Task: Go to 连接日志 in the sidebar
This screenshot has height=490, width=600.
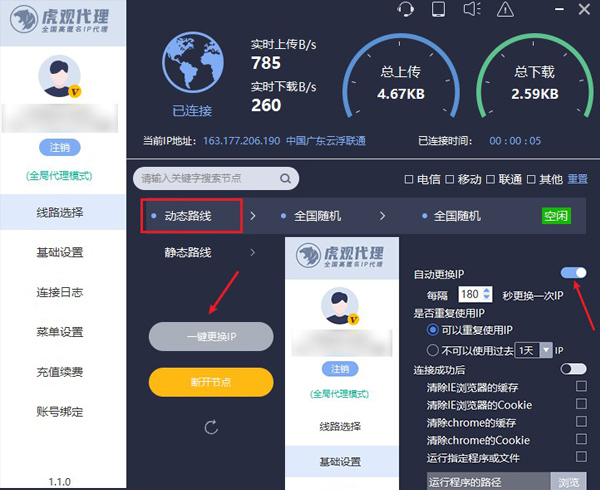Action: (60, 292)
